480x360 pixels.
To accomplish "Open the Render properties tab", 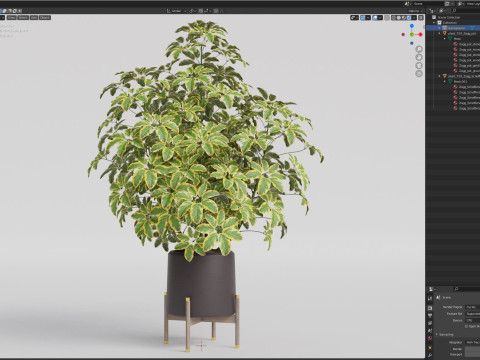I will [430, 308].
